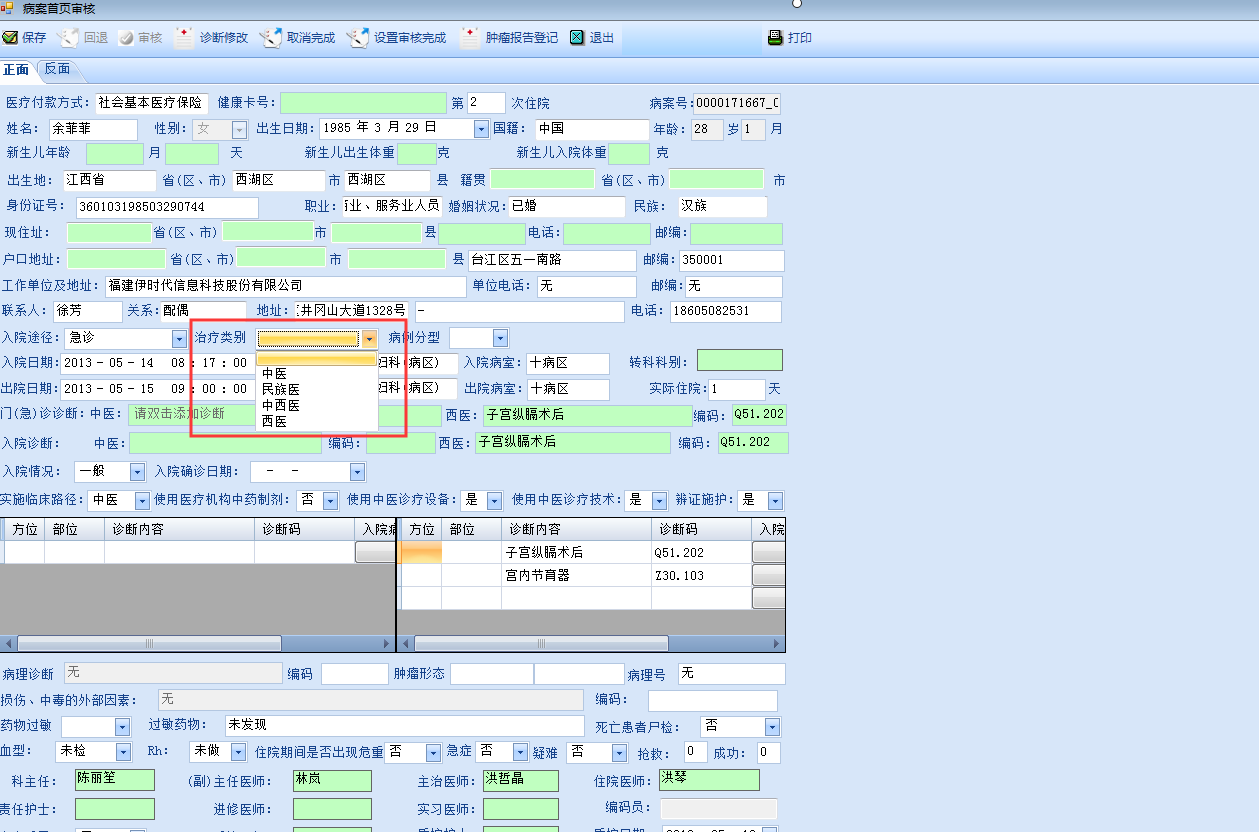Click 设置审核完成 toolbar icon
The height and width of the screenshot is (832, 1259).
(x=359, y=38)
